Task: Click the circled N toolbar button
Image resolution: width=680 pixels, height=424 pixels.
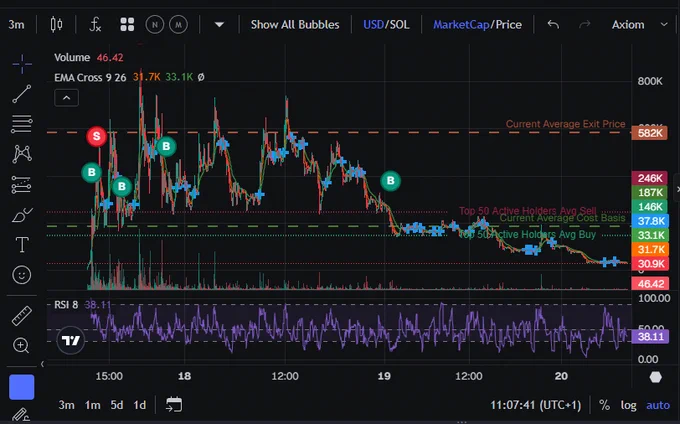Action: [x=154, y=25]
